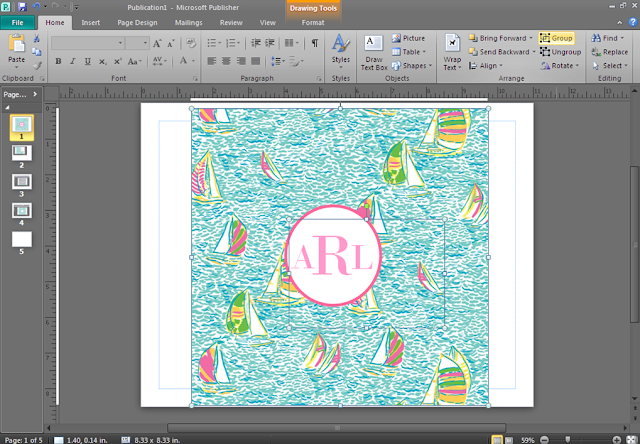The image size is (640, 444).
Task: Toggle Align Text Left
Action: point(211,61)
